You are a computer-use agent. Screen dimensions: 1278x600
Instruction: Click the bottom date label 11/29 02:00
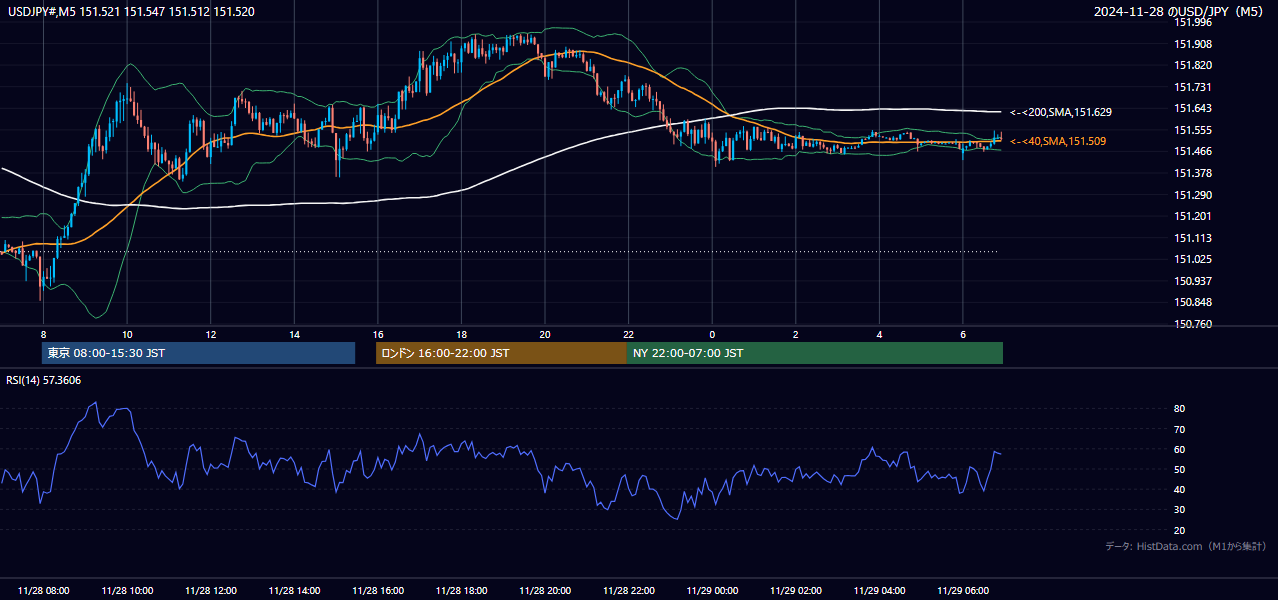(796, 591)
